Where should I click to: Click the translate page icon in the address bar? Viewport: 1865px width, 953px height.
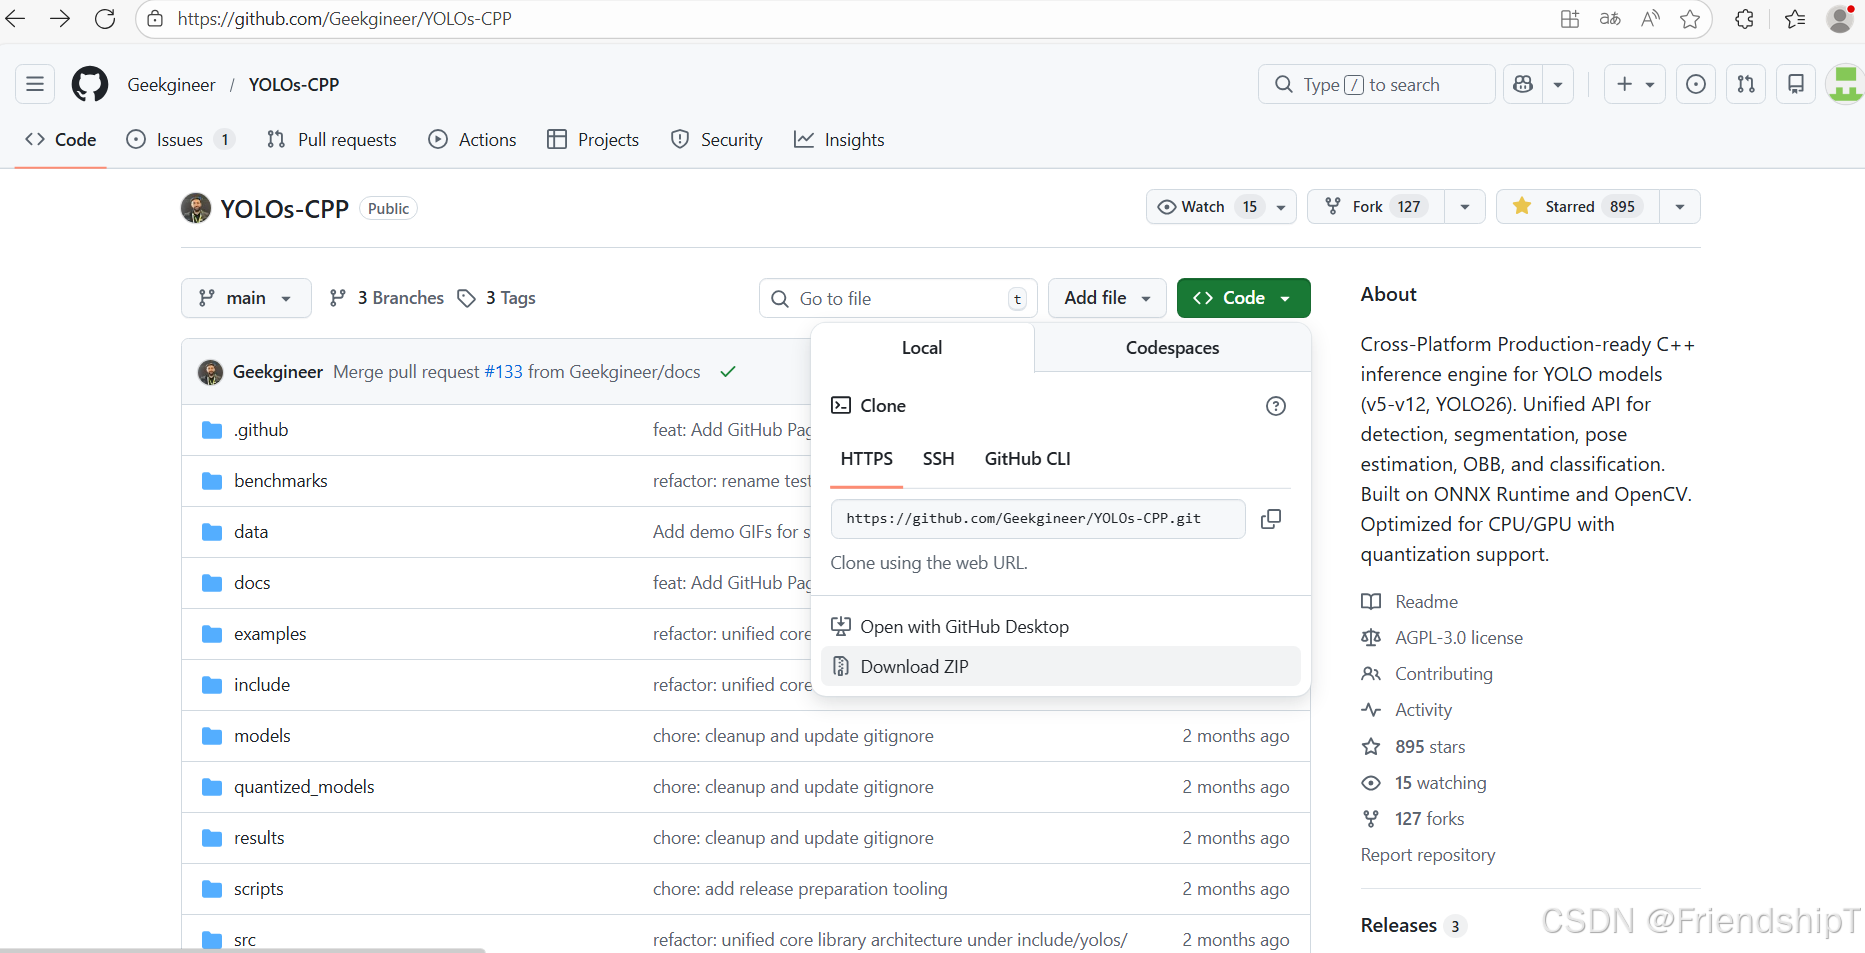(1610, 19)
